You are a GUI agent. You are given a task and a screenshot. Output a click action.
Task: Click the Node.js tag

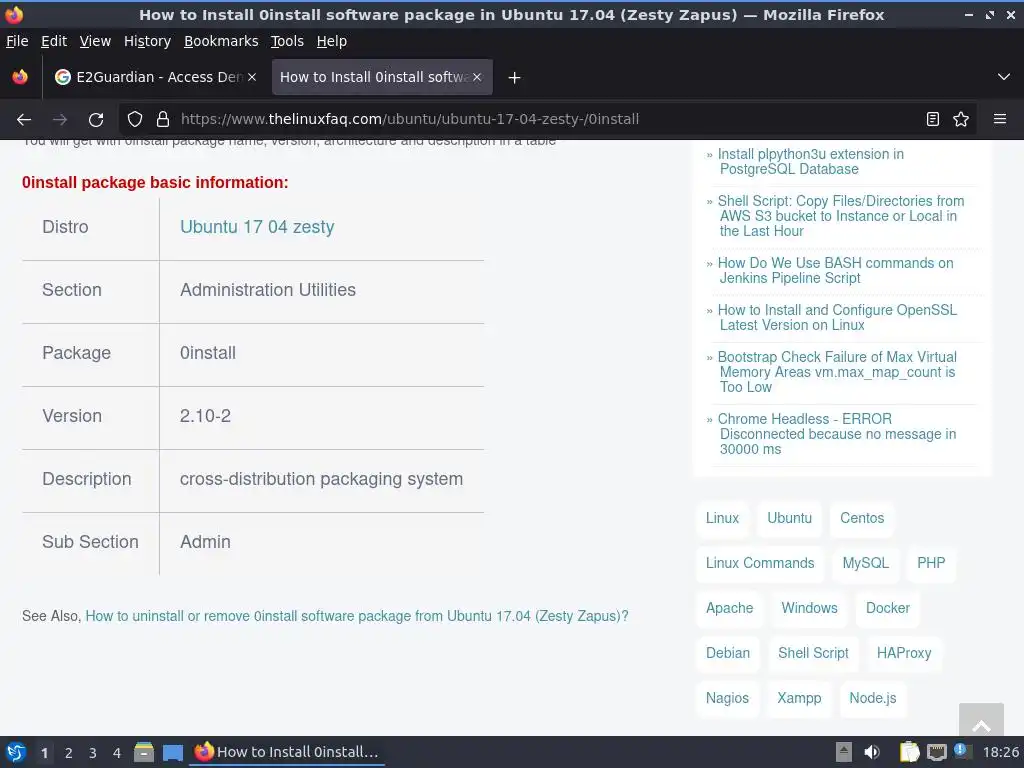[x=873, y=698]
